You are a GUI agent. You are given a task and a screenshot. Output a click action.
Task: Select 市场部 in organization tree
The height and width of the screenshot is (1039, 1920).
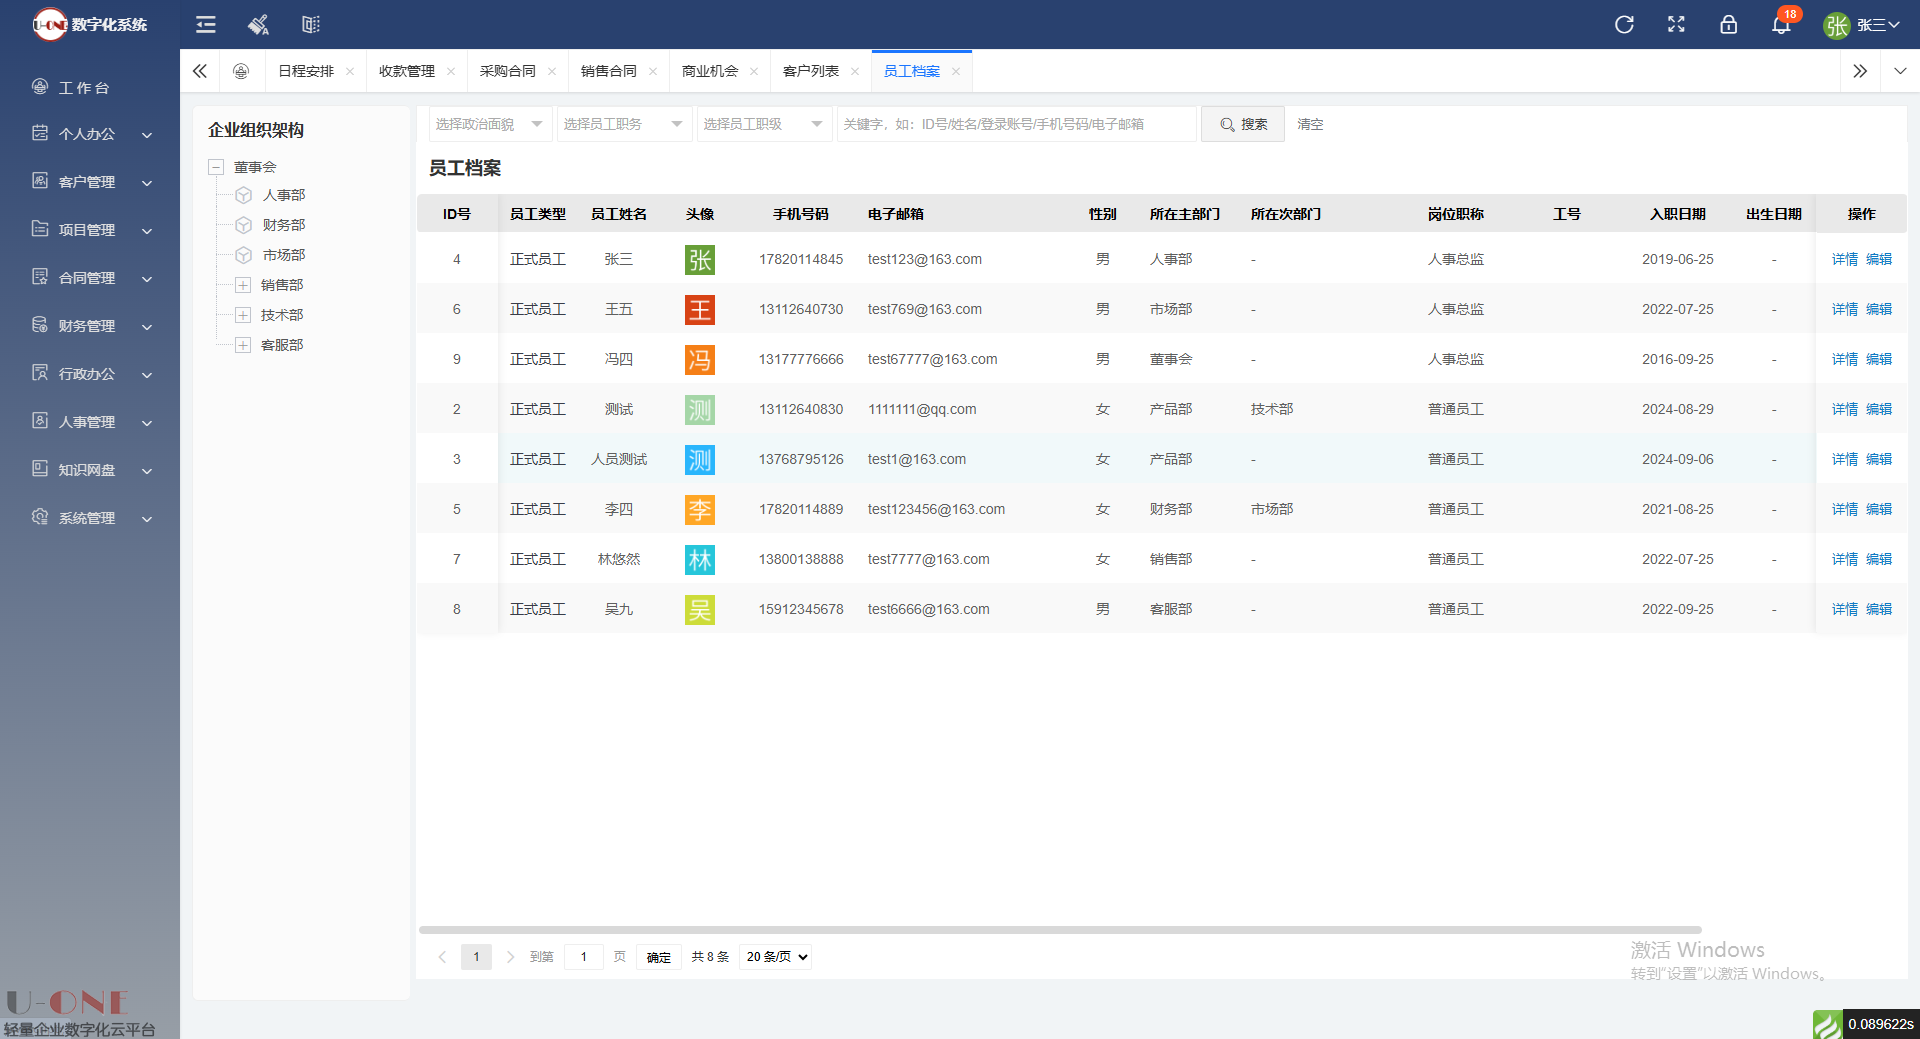coord(284,255)
